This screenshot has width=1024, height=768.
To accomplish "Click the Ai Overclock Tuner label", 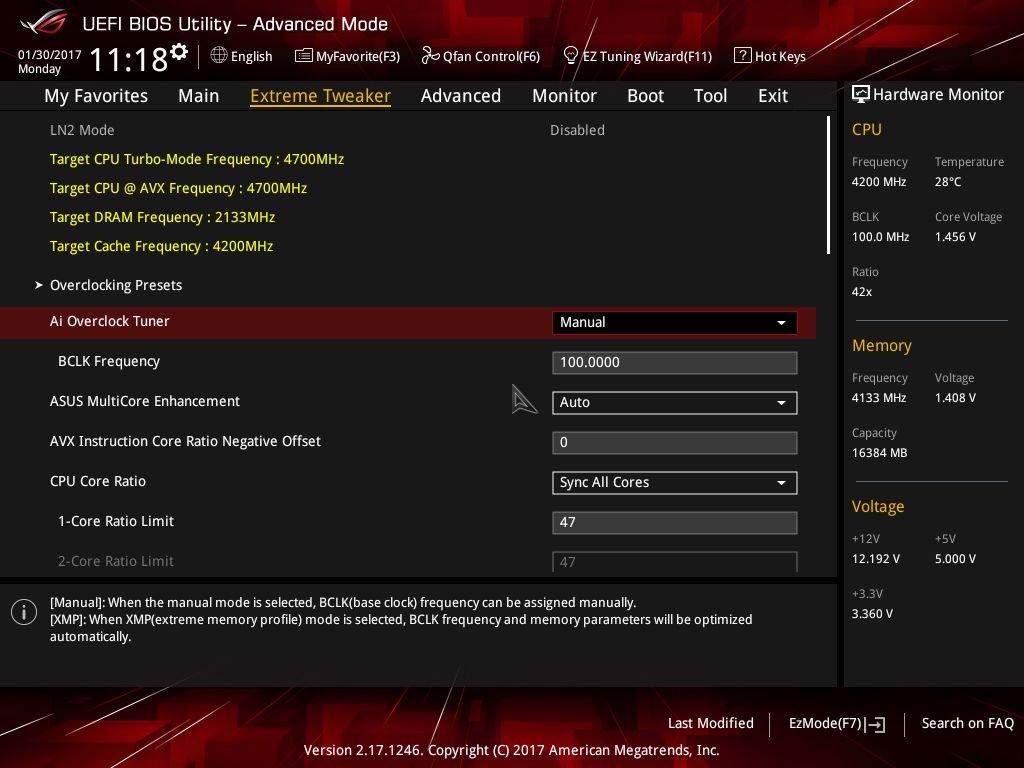I will (110, 321).
